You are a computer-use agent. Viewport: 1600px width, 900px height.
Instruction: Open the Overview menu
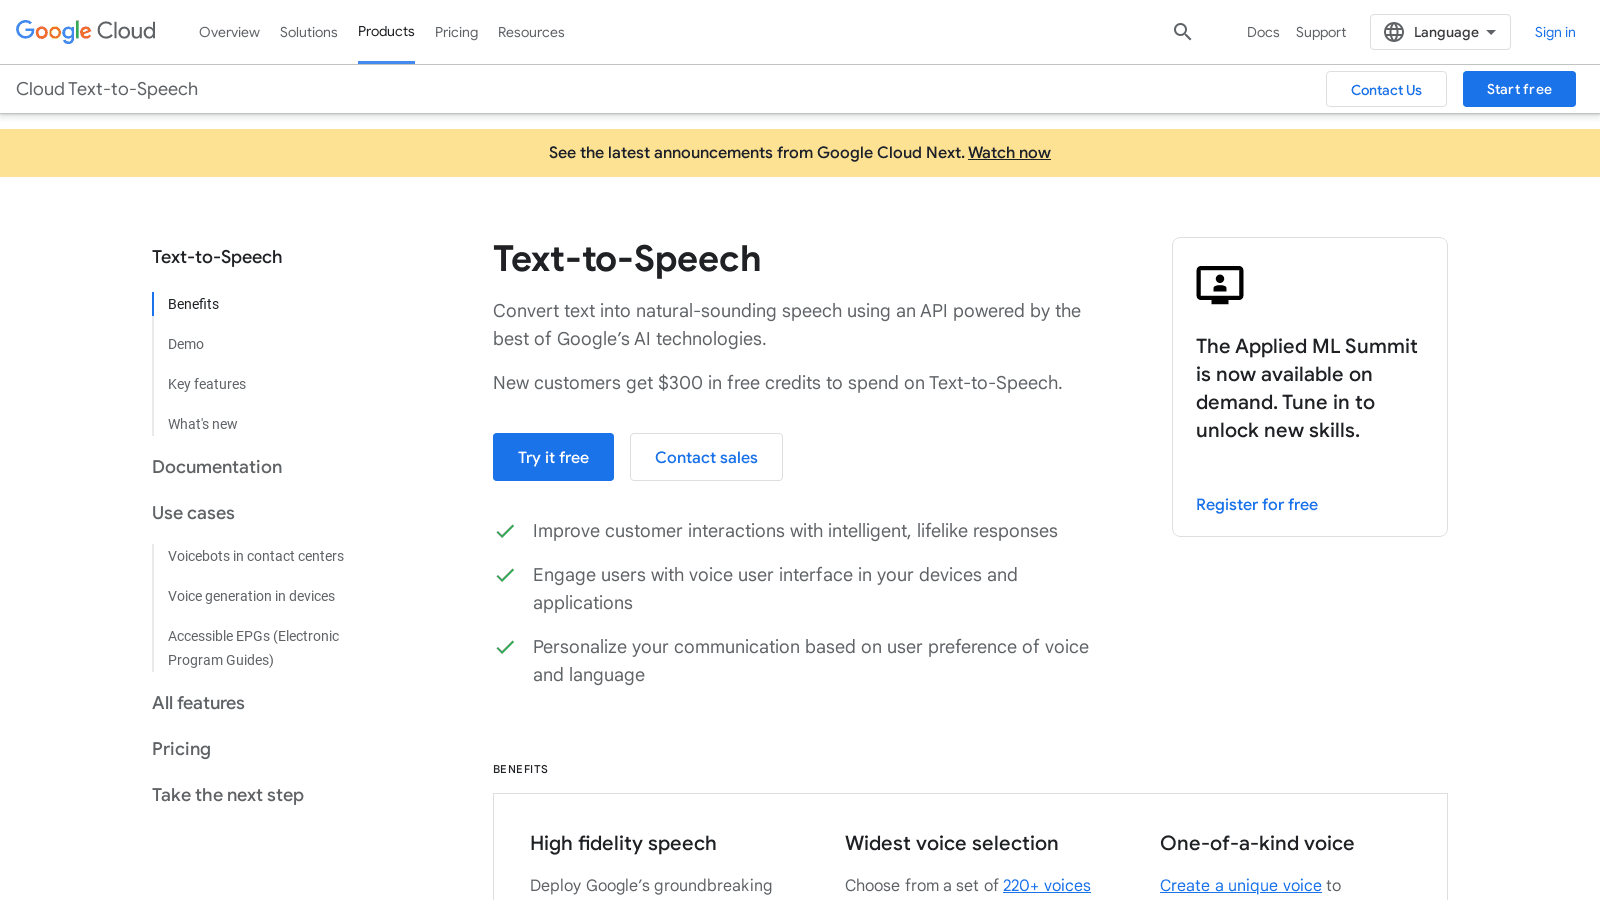[229, 32]
